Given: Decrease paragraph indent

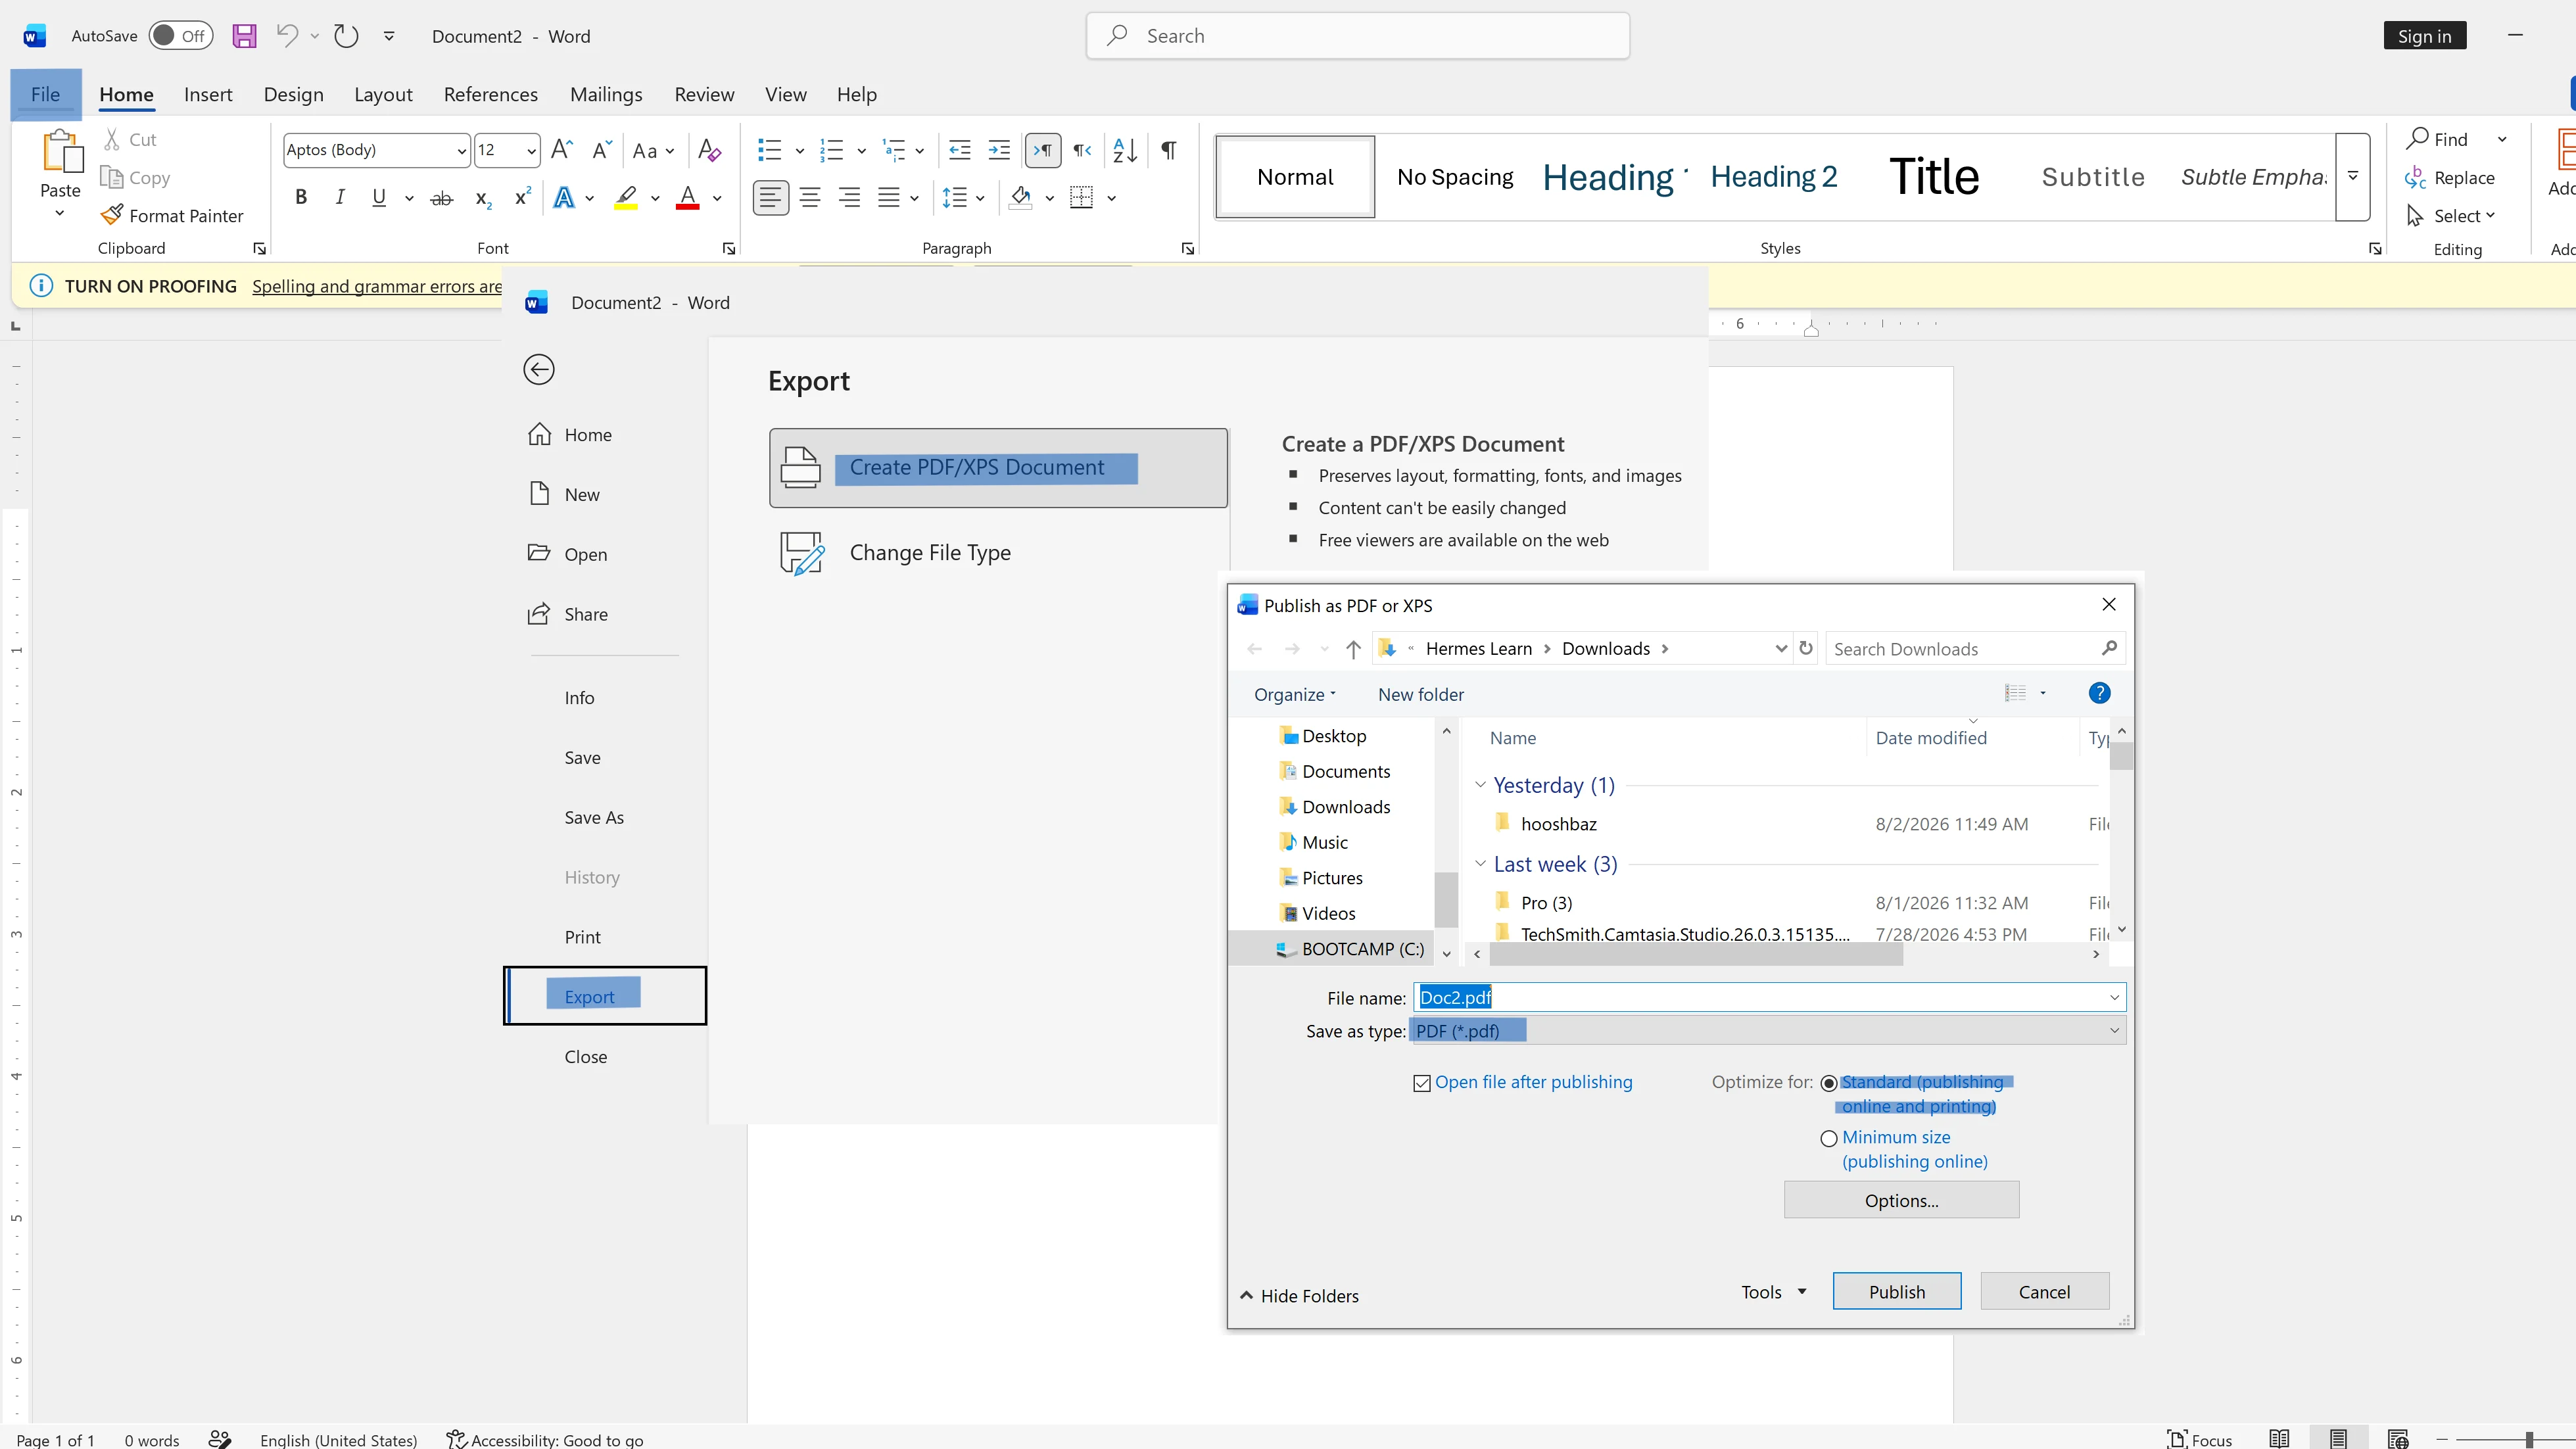Looking at the screenshot, I should (960, 150).
